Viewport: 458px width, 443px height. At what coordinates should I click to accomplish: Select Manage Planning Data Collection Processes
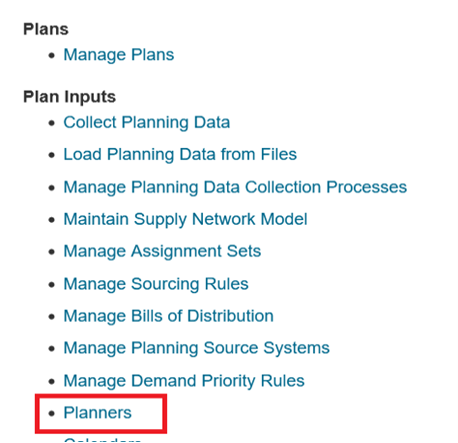point(235,187)
